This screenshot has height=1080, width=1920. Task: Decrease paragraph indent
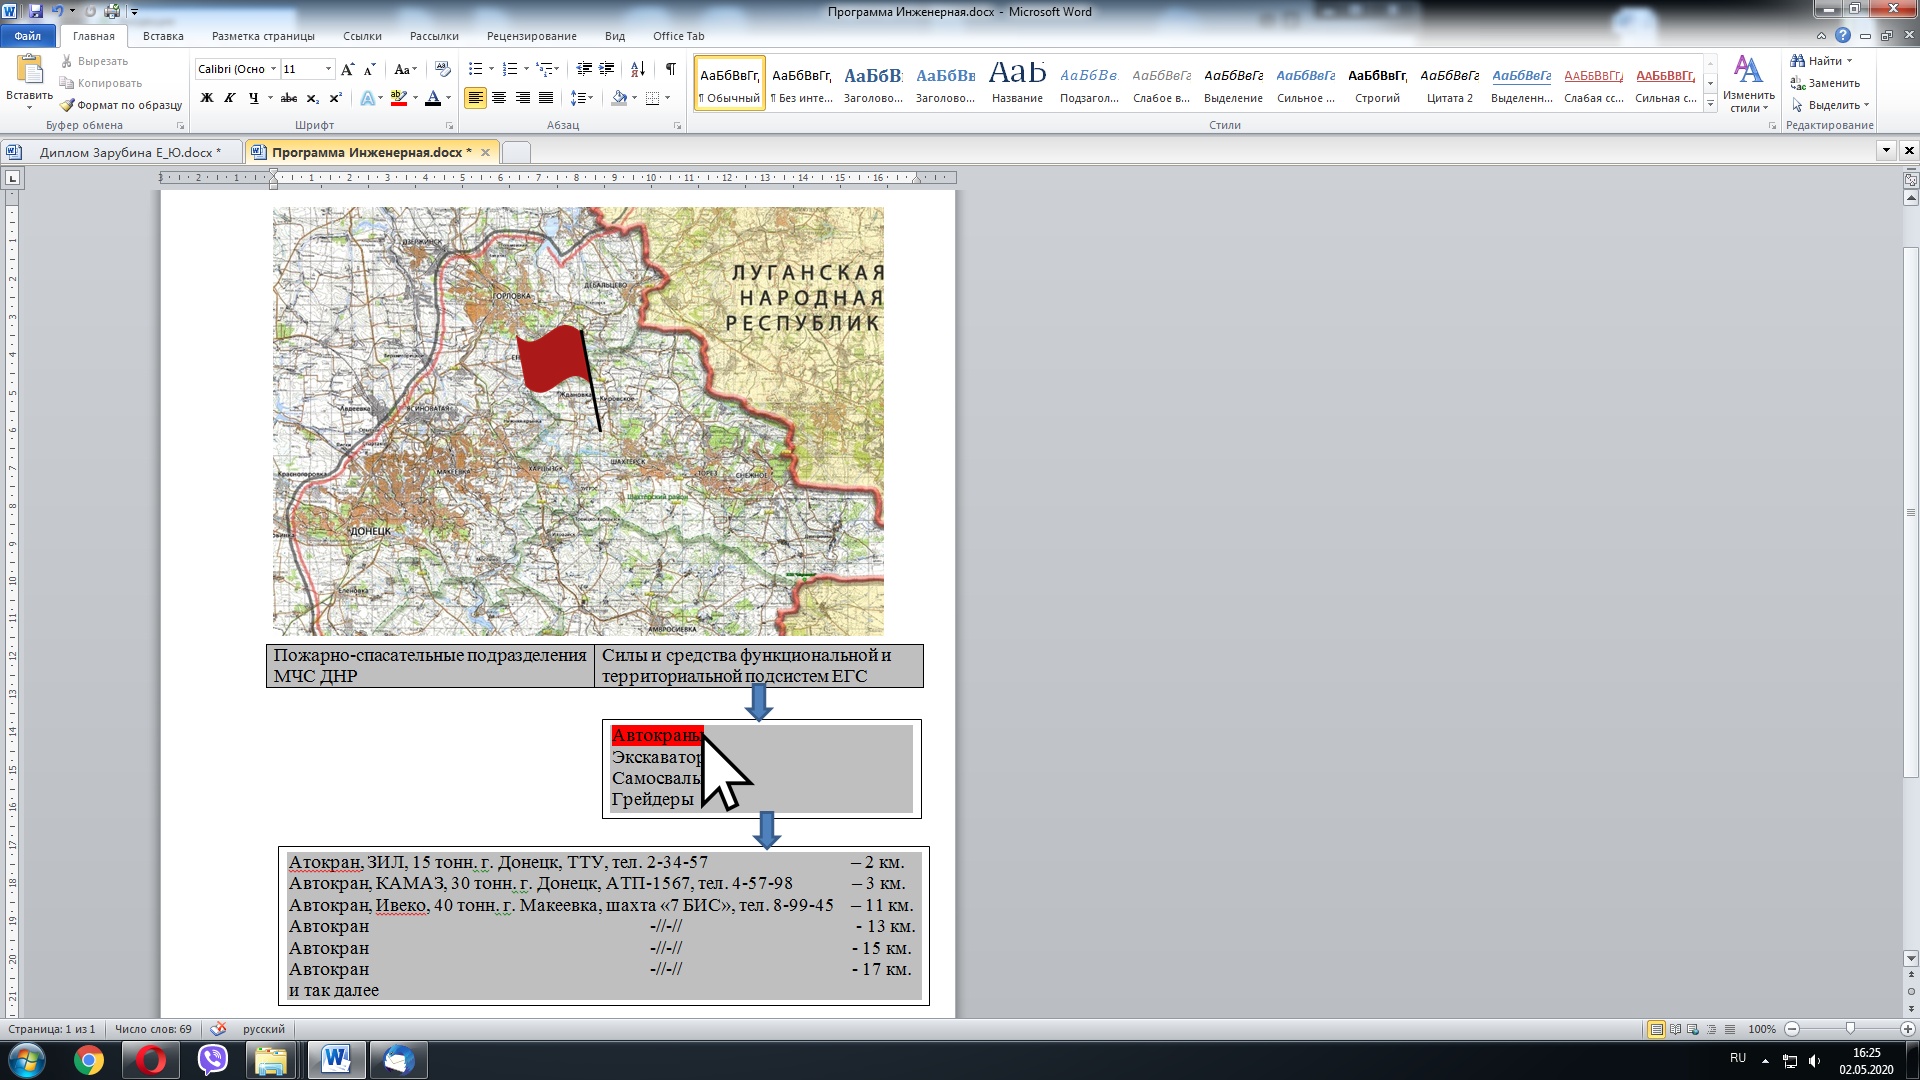click(x=584, y=69)
